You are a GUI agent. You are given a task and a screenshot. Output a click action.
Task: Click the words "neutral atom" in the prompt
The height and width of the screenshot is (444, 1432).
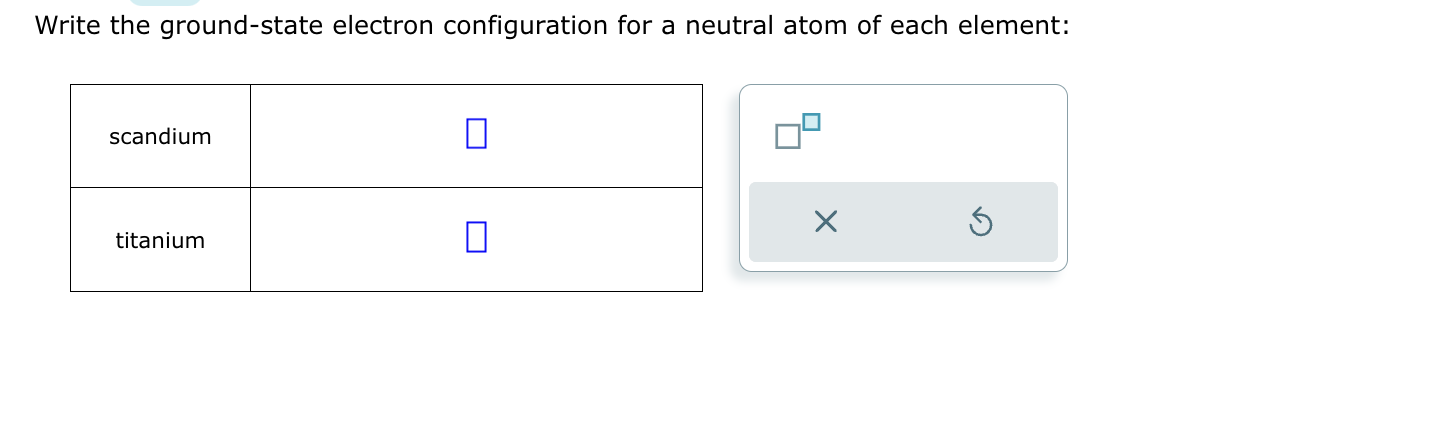coord(759,26)
